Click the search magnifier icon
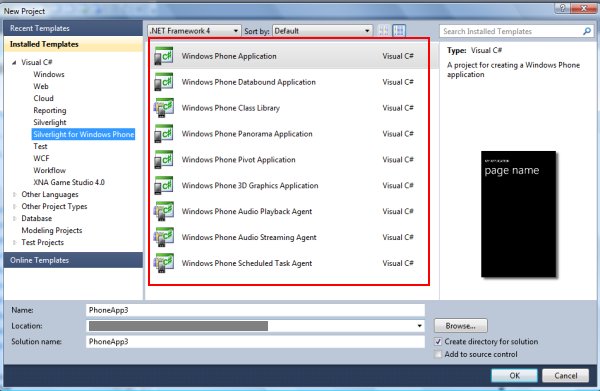The width and height of the screenshot is (600, 391). tap(587, 31)
